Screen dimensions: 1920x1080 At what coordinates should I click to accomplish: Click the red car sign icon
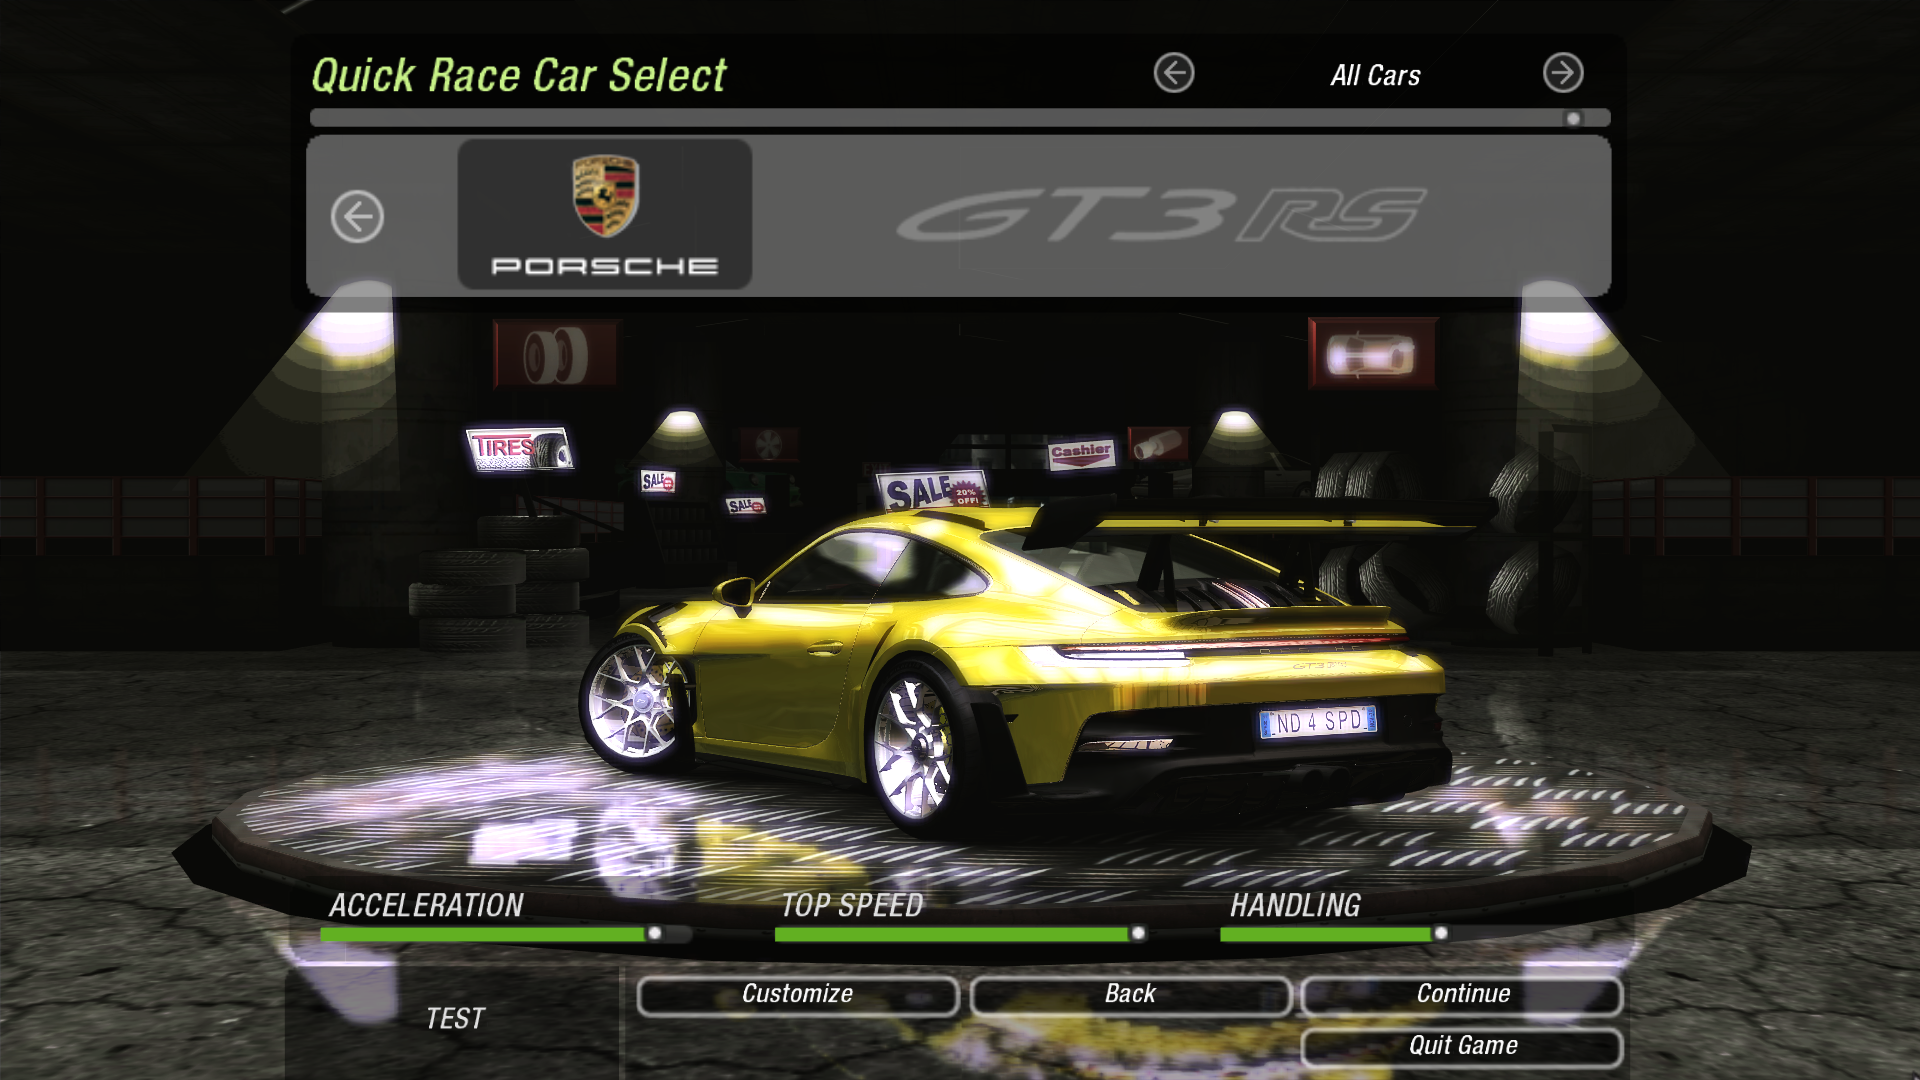[x=1372, y=353]
